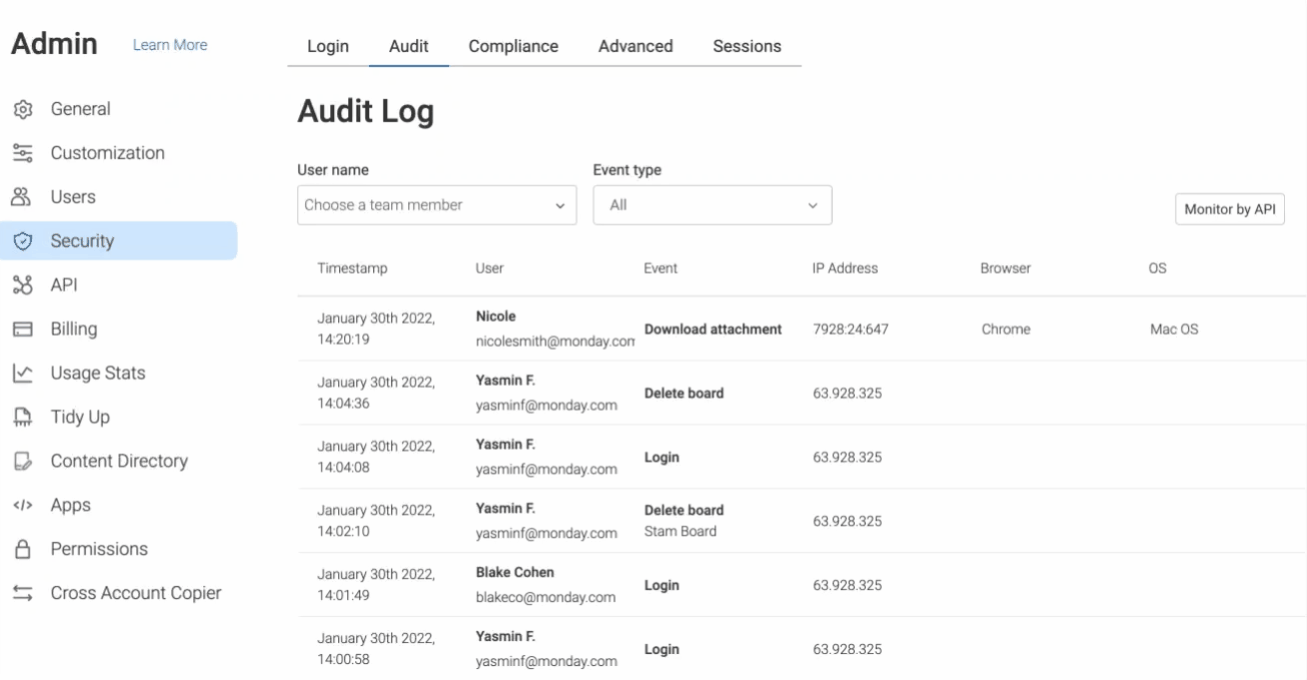Switch to the Login tab
Screen dimensions: 1307x680
[329, 46]
